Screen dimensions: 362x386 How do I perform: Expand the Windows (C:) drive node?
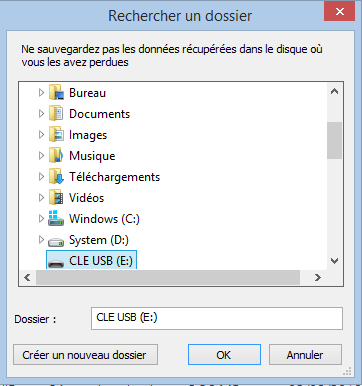(x=41, y=219)
